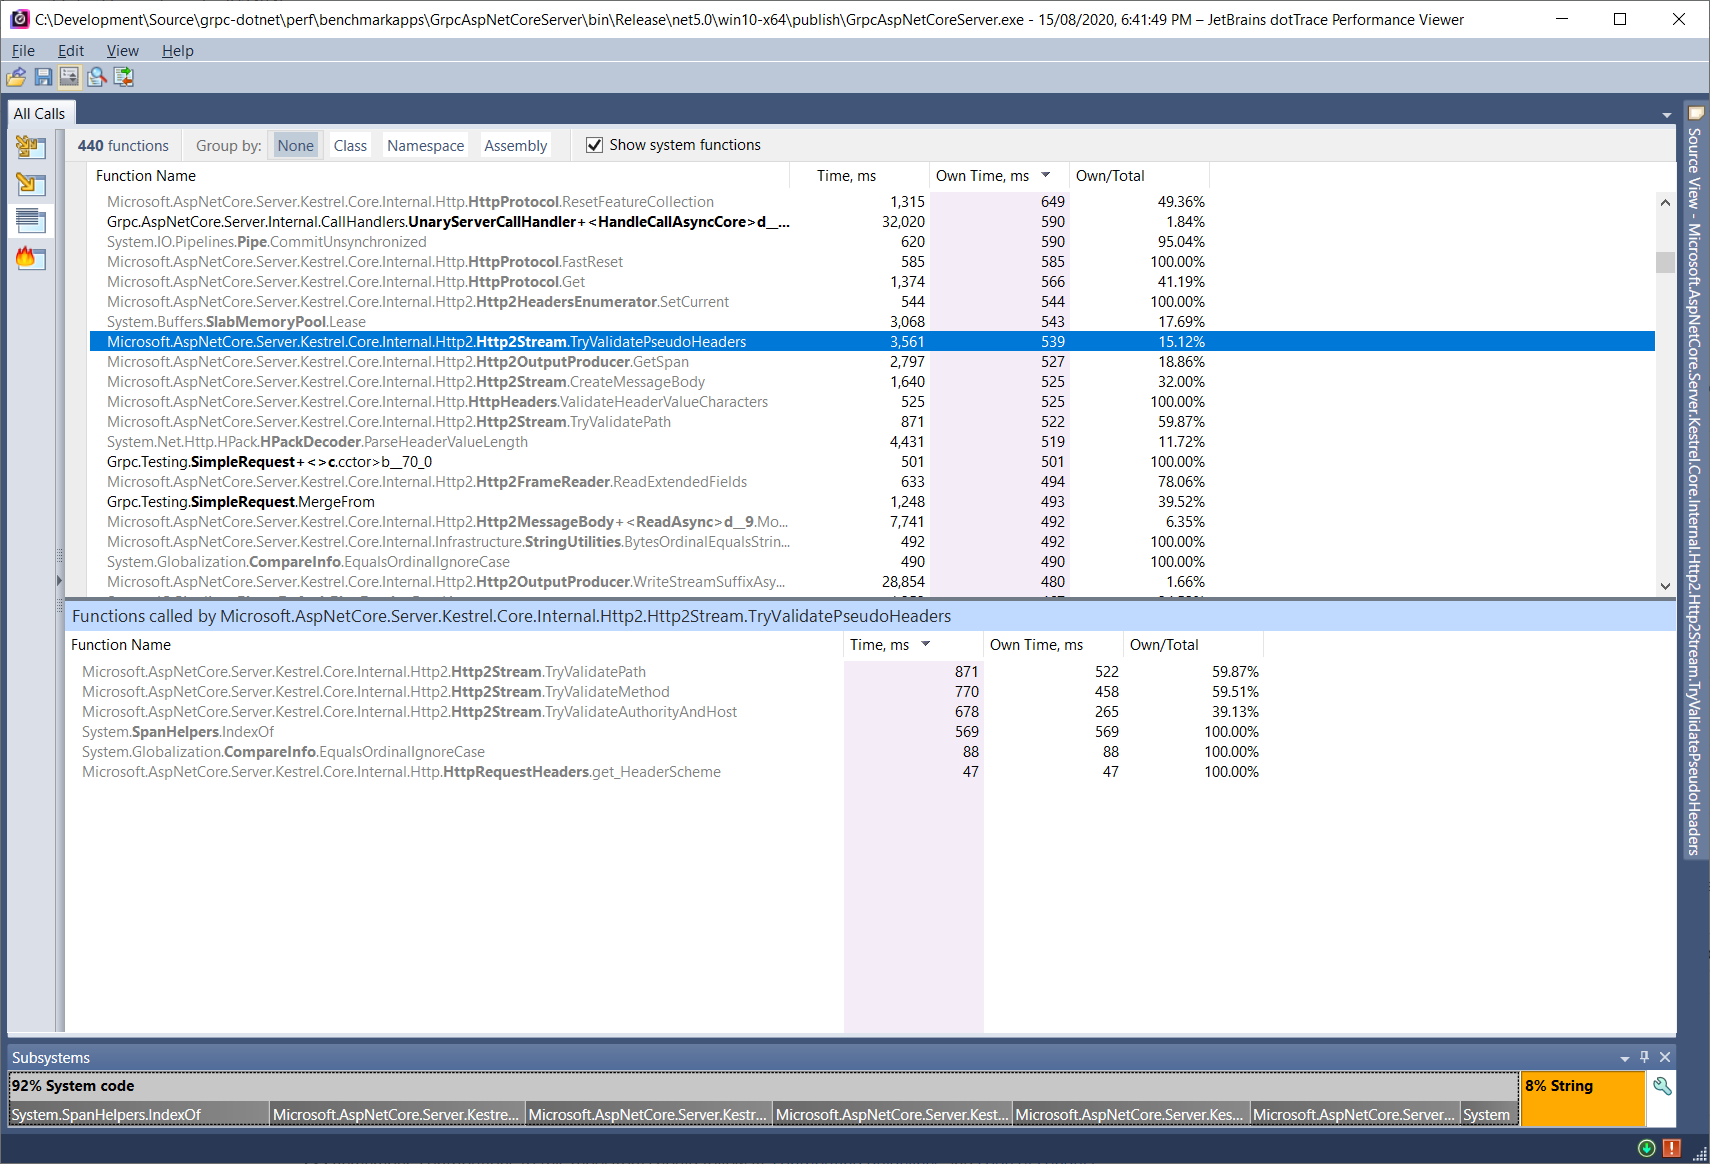Viewport: 1710px width, 1164px height.
Task: Select HttpProtocol.ResetFeatureCollection row
Action: 872,202
